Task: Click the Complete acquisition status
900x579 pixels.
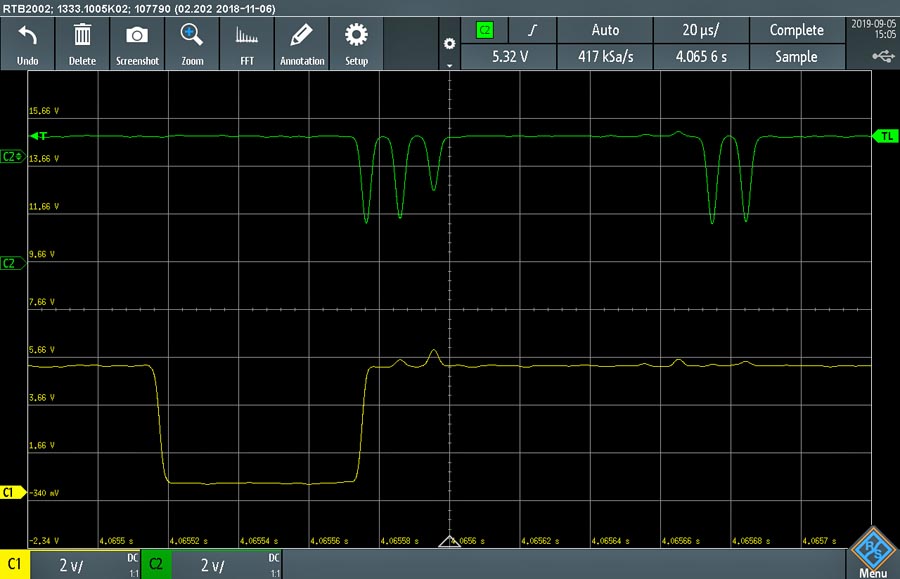Action: [797, 30]
